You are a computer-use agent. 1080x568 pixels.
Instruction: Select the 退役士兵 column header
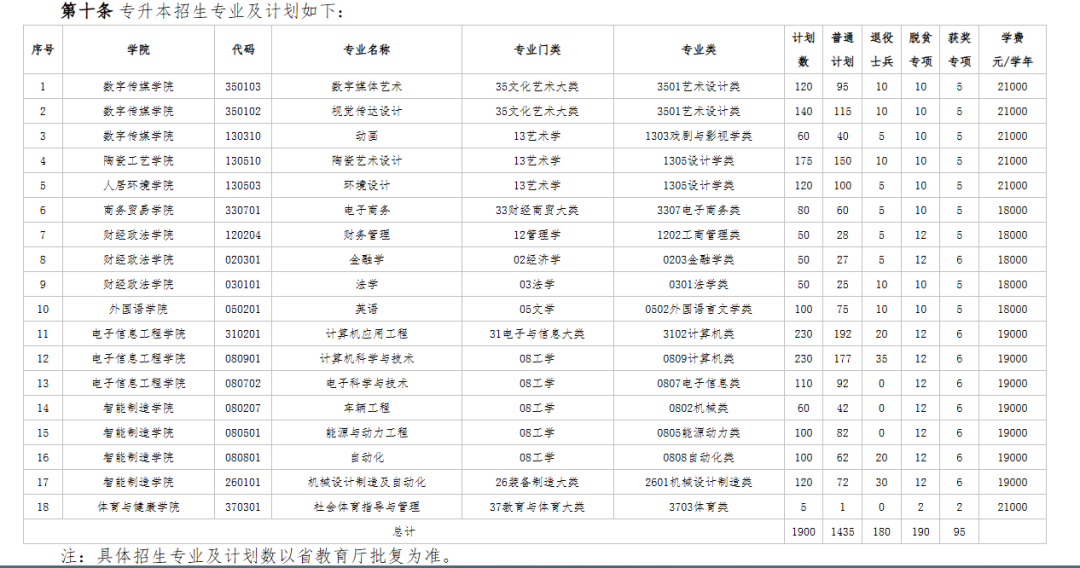pos(882,50)
